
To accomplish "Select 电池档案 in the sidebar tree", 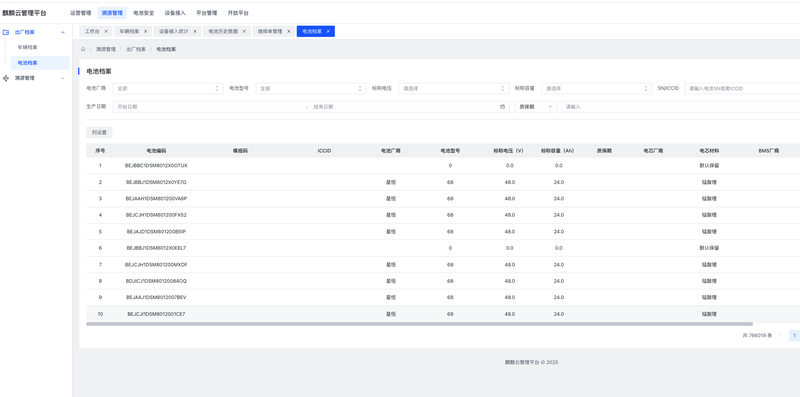I will 40,63.
